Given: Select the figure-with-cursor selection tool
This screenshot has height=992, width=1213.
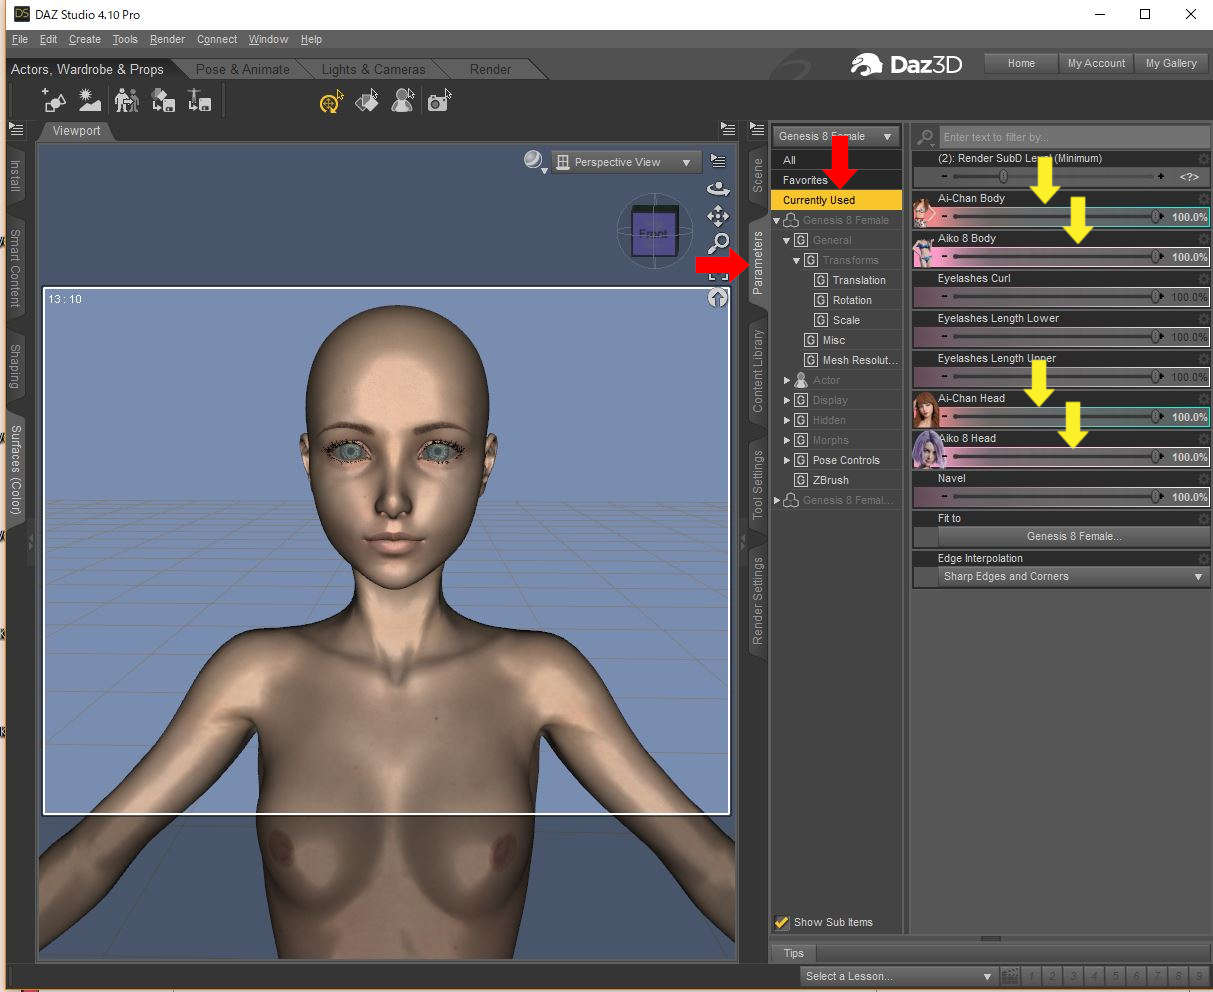Looking at the screenshot, I should click(403, 101).
